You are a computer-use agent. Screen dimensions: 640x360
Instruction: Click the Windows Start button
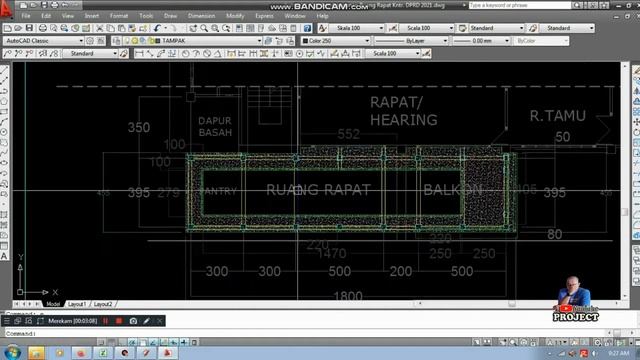12,353
